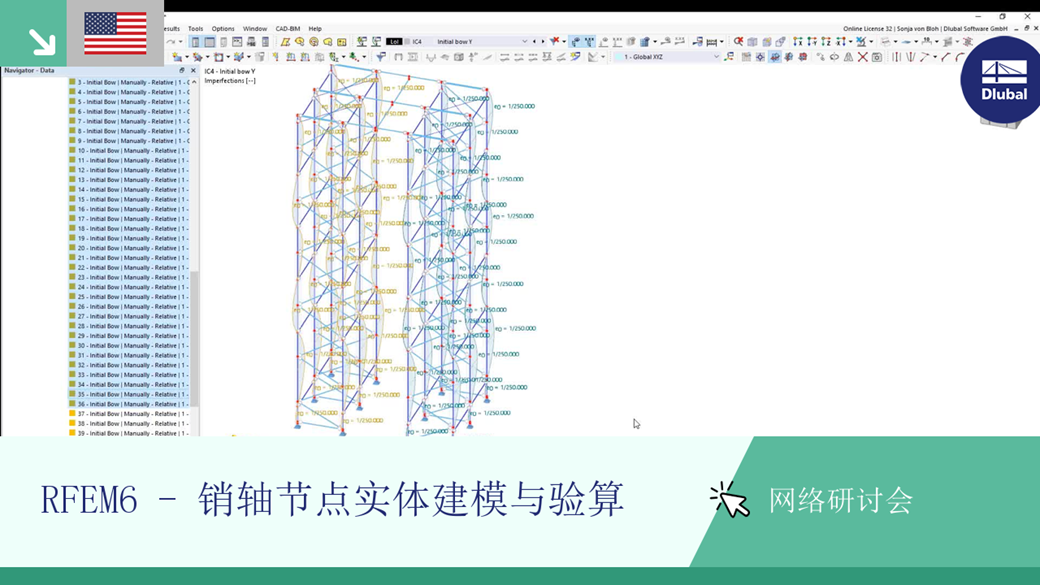Select row '5 - Initial Bow | Manually - Relative'
Viewport: 1040px width, 585px height.
click(133, 101)
